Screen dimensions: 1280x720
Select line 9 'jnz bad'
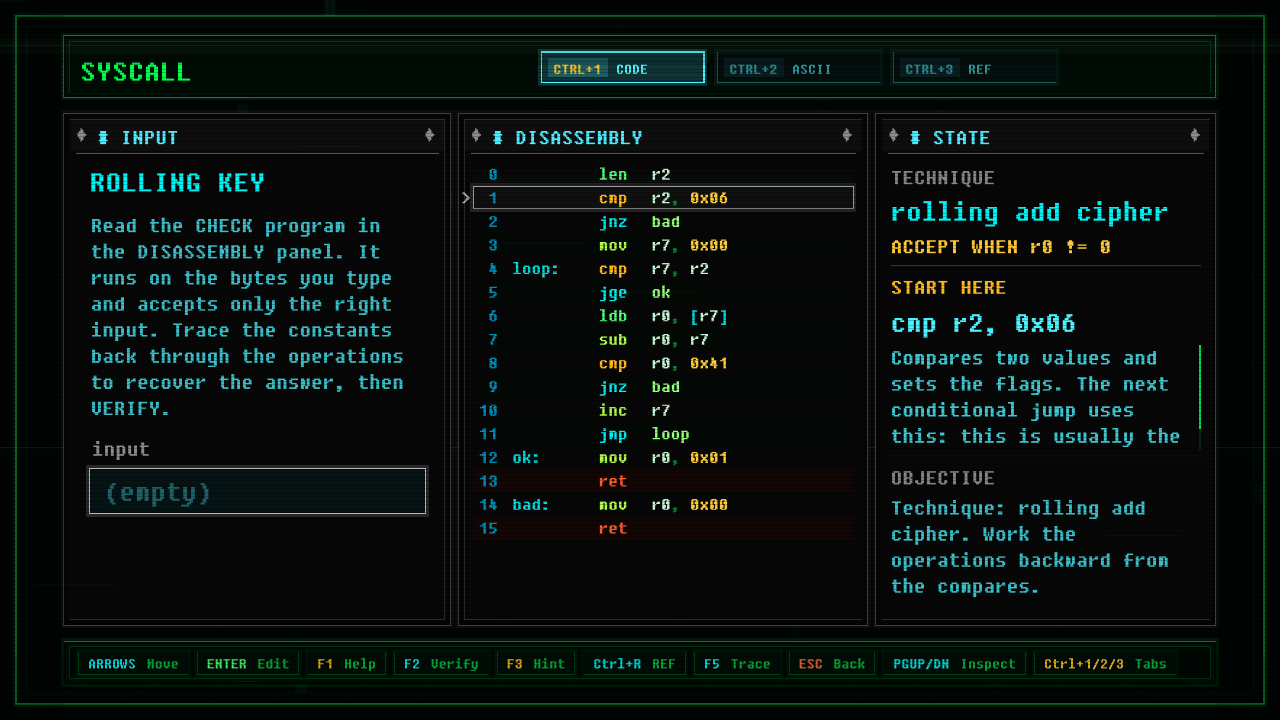pyautogui.click(x=663, y=387)
